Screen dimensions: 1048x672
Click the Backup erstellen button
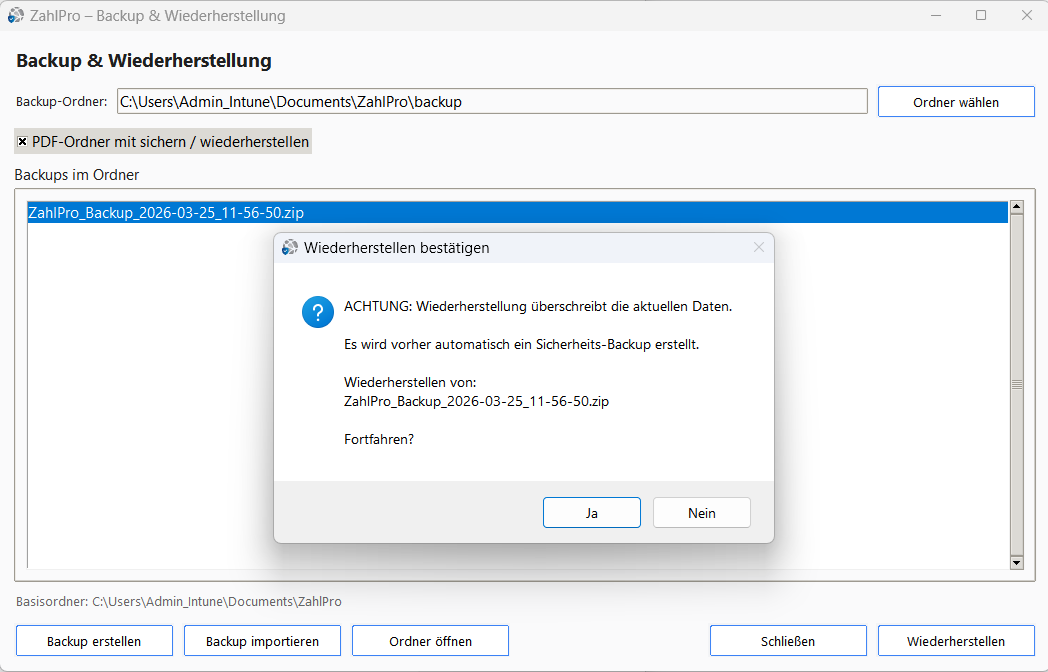(x=94, y=640)
